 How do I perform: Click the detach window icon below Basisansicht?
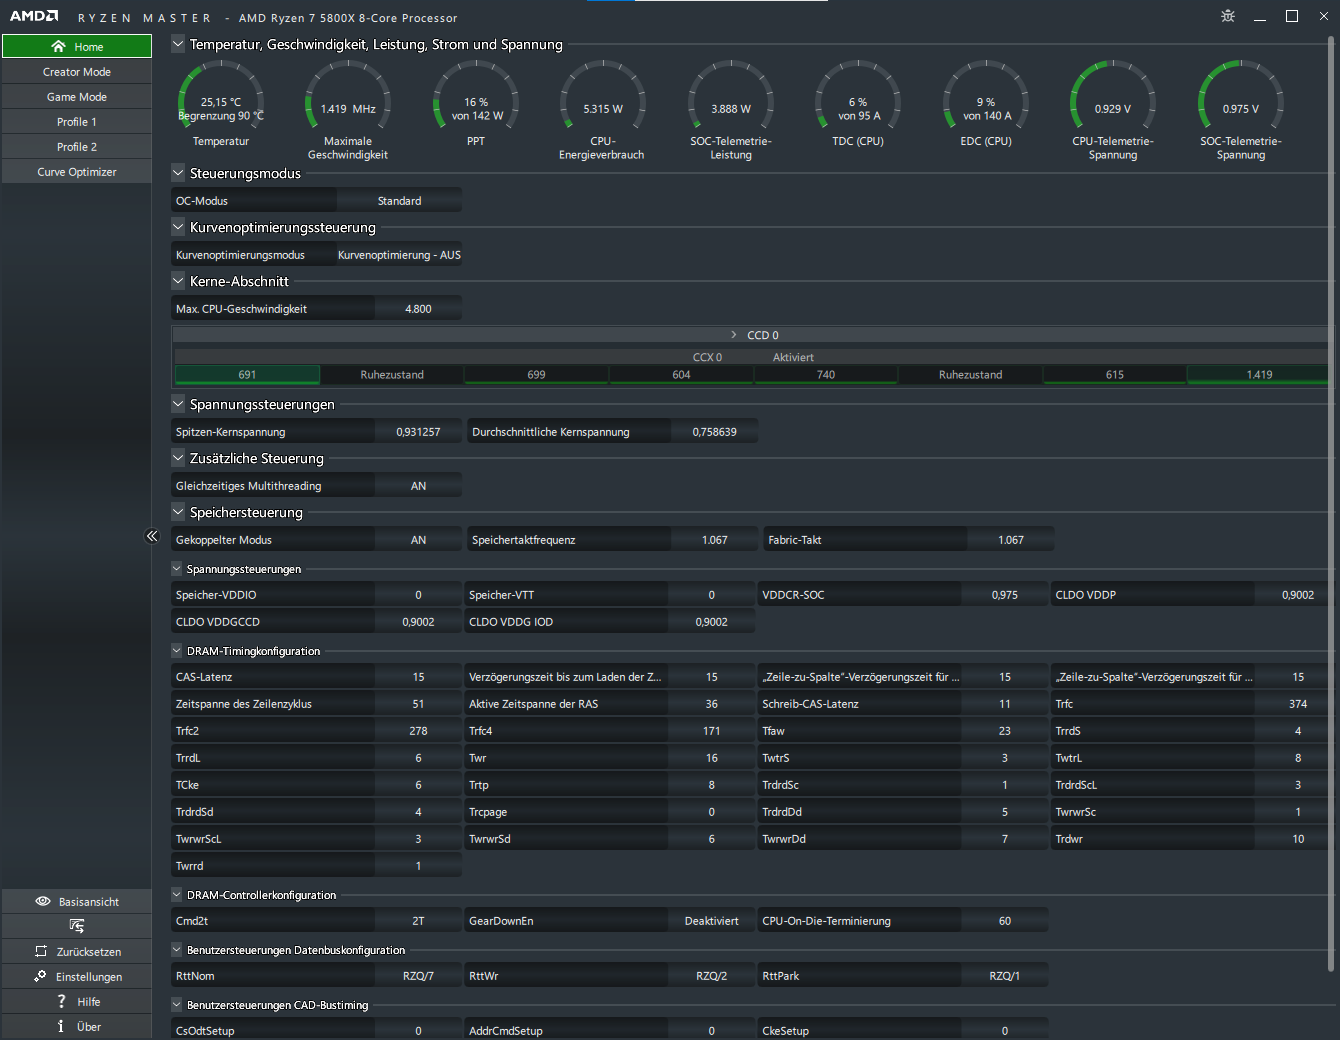(x=77, y=926)
